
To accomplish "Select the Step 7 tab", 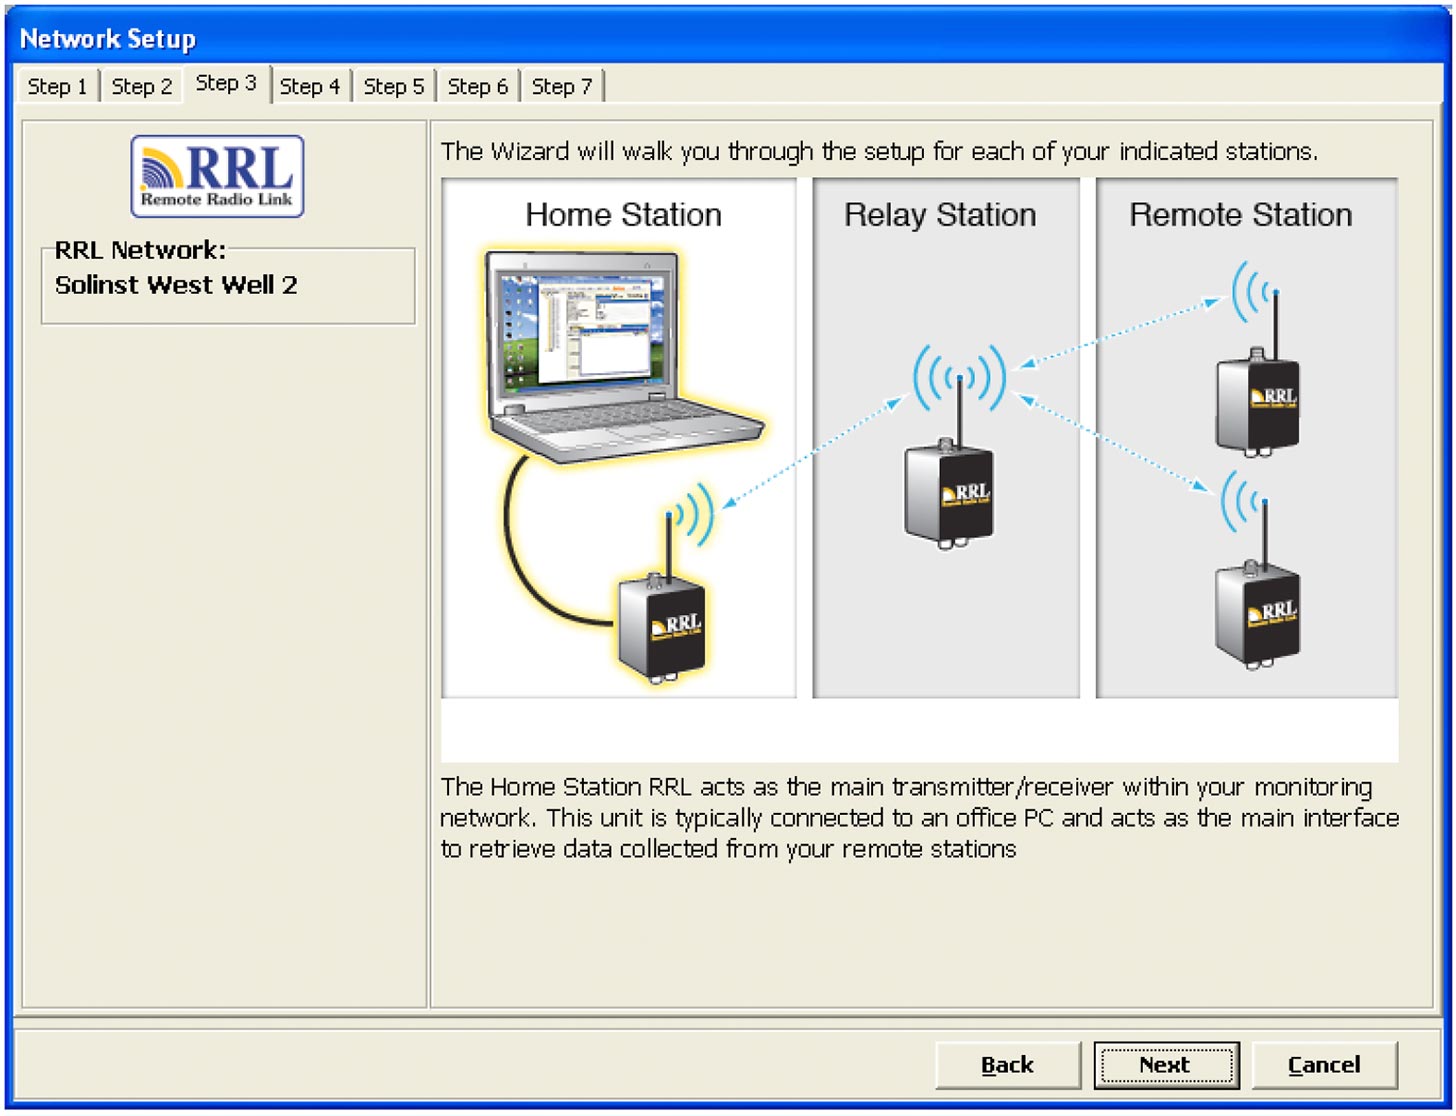I will coord(561,85).
